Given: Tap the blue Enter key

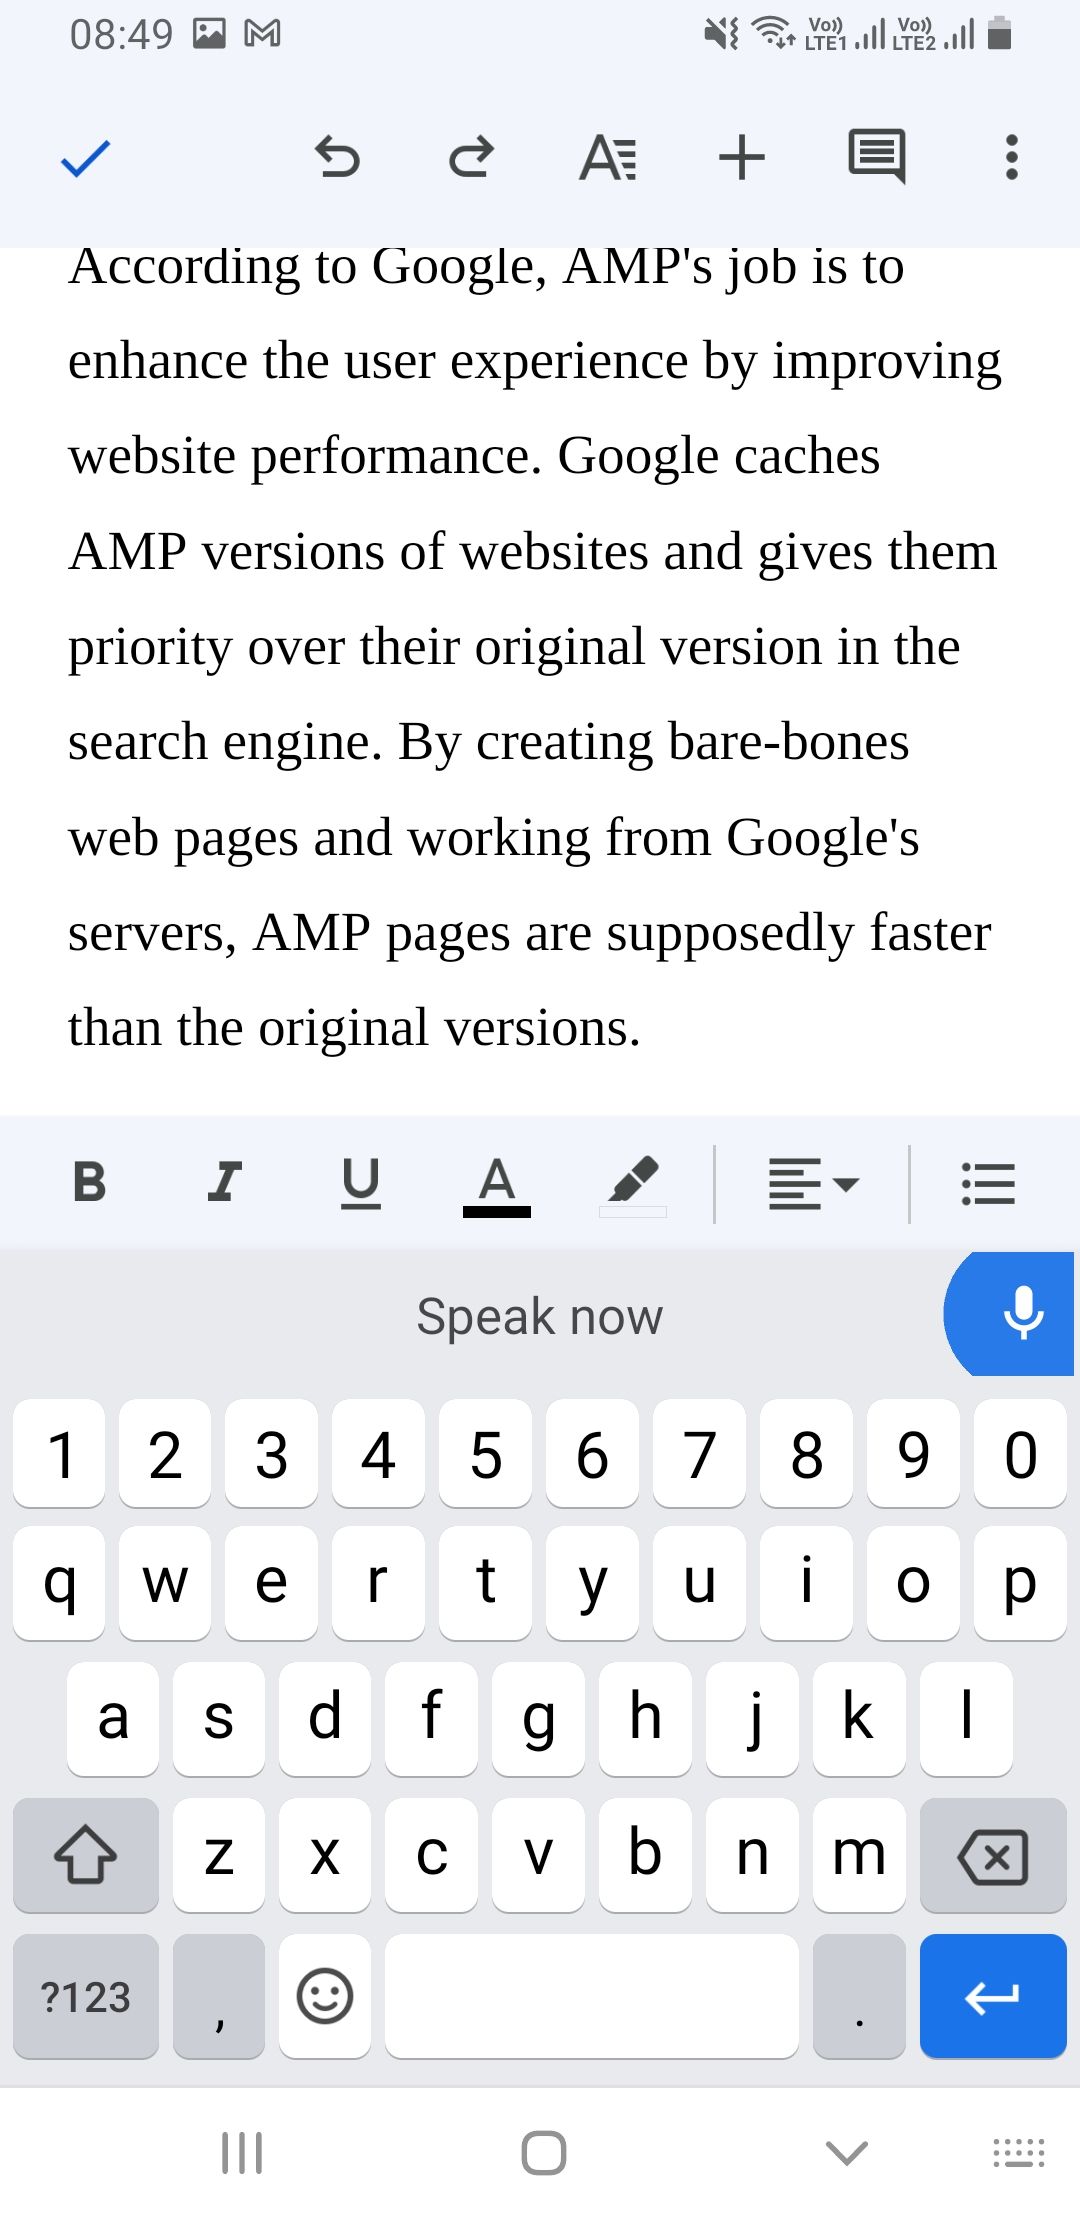Looking at the screenshot, I should pos(993,1996).
